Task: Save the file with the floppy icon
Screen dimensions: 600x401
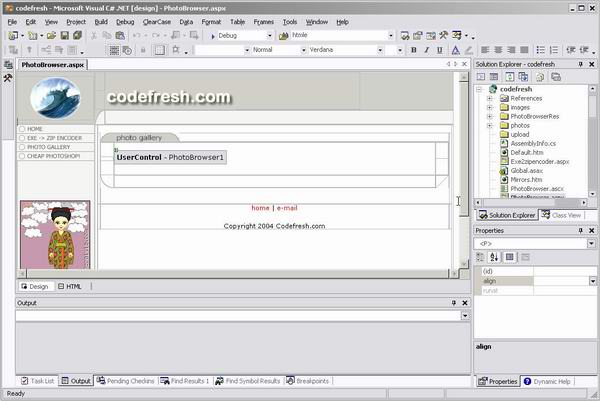Action: (65, 36)
